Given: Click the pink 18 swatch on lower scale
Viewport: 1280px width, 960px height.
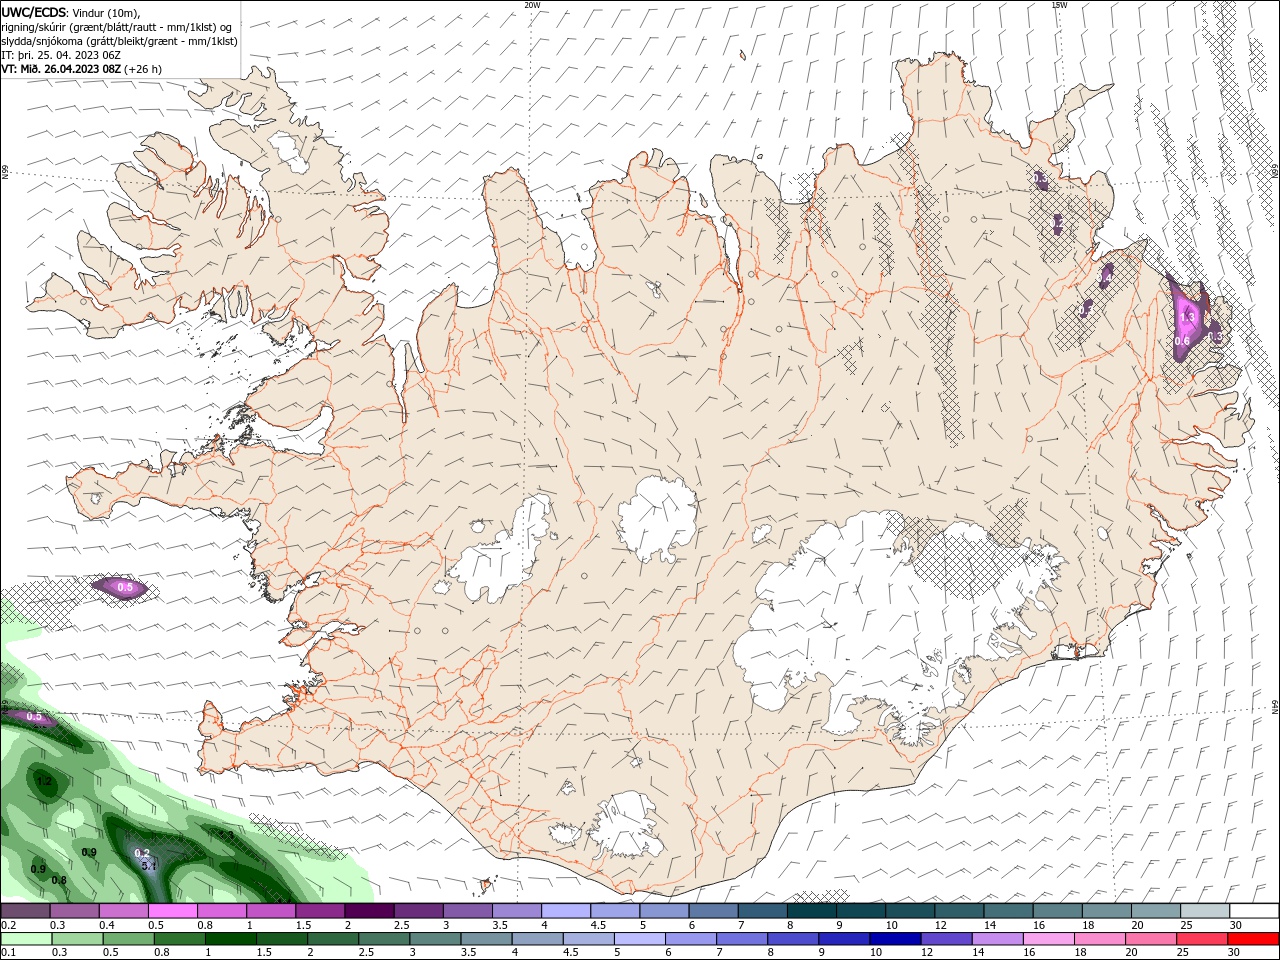Looking at the screenshot, I should [x=1099, y=939].
